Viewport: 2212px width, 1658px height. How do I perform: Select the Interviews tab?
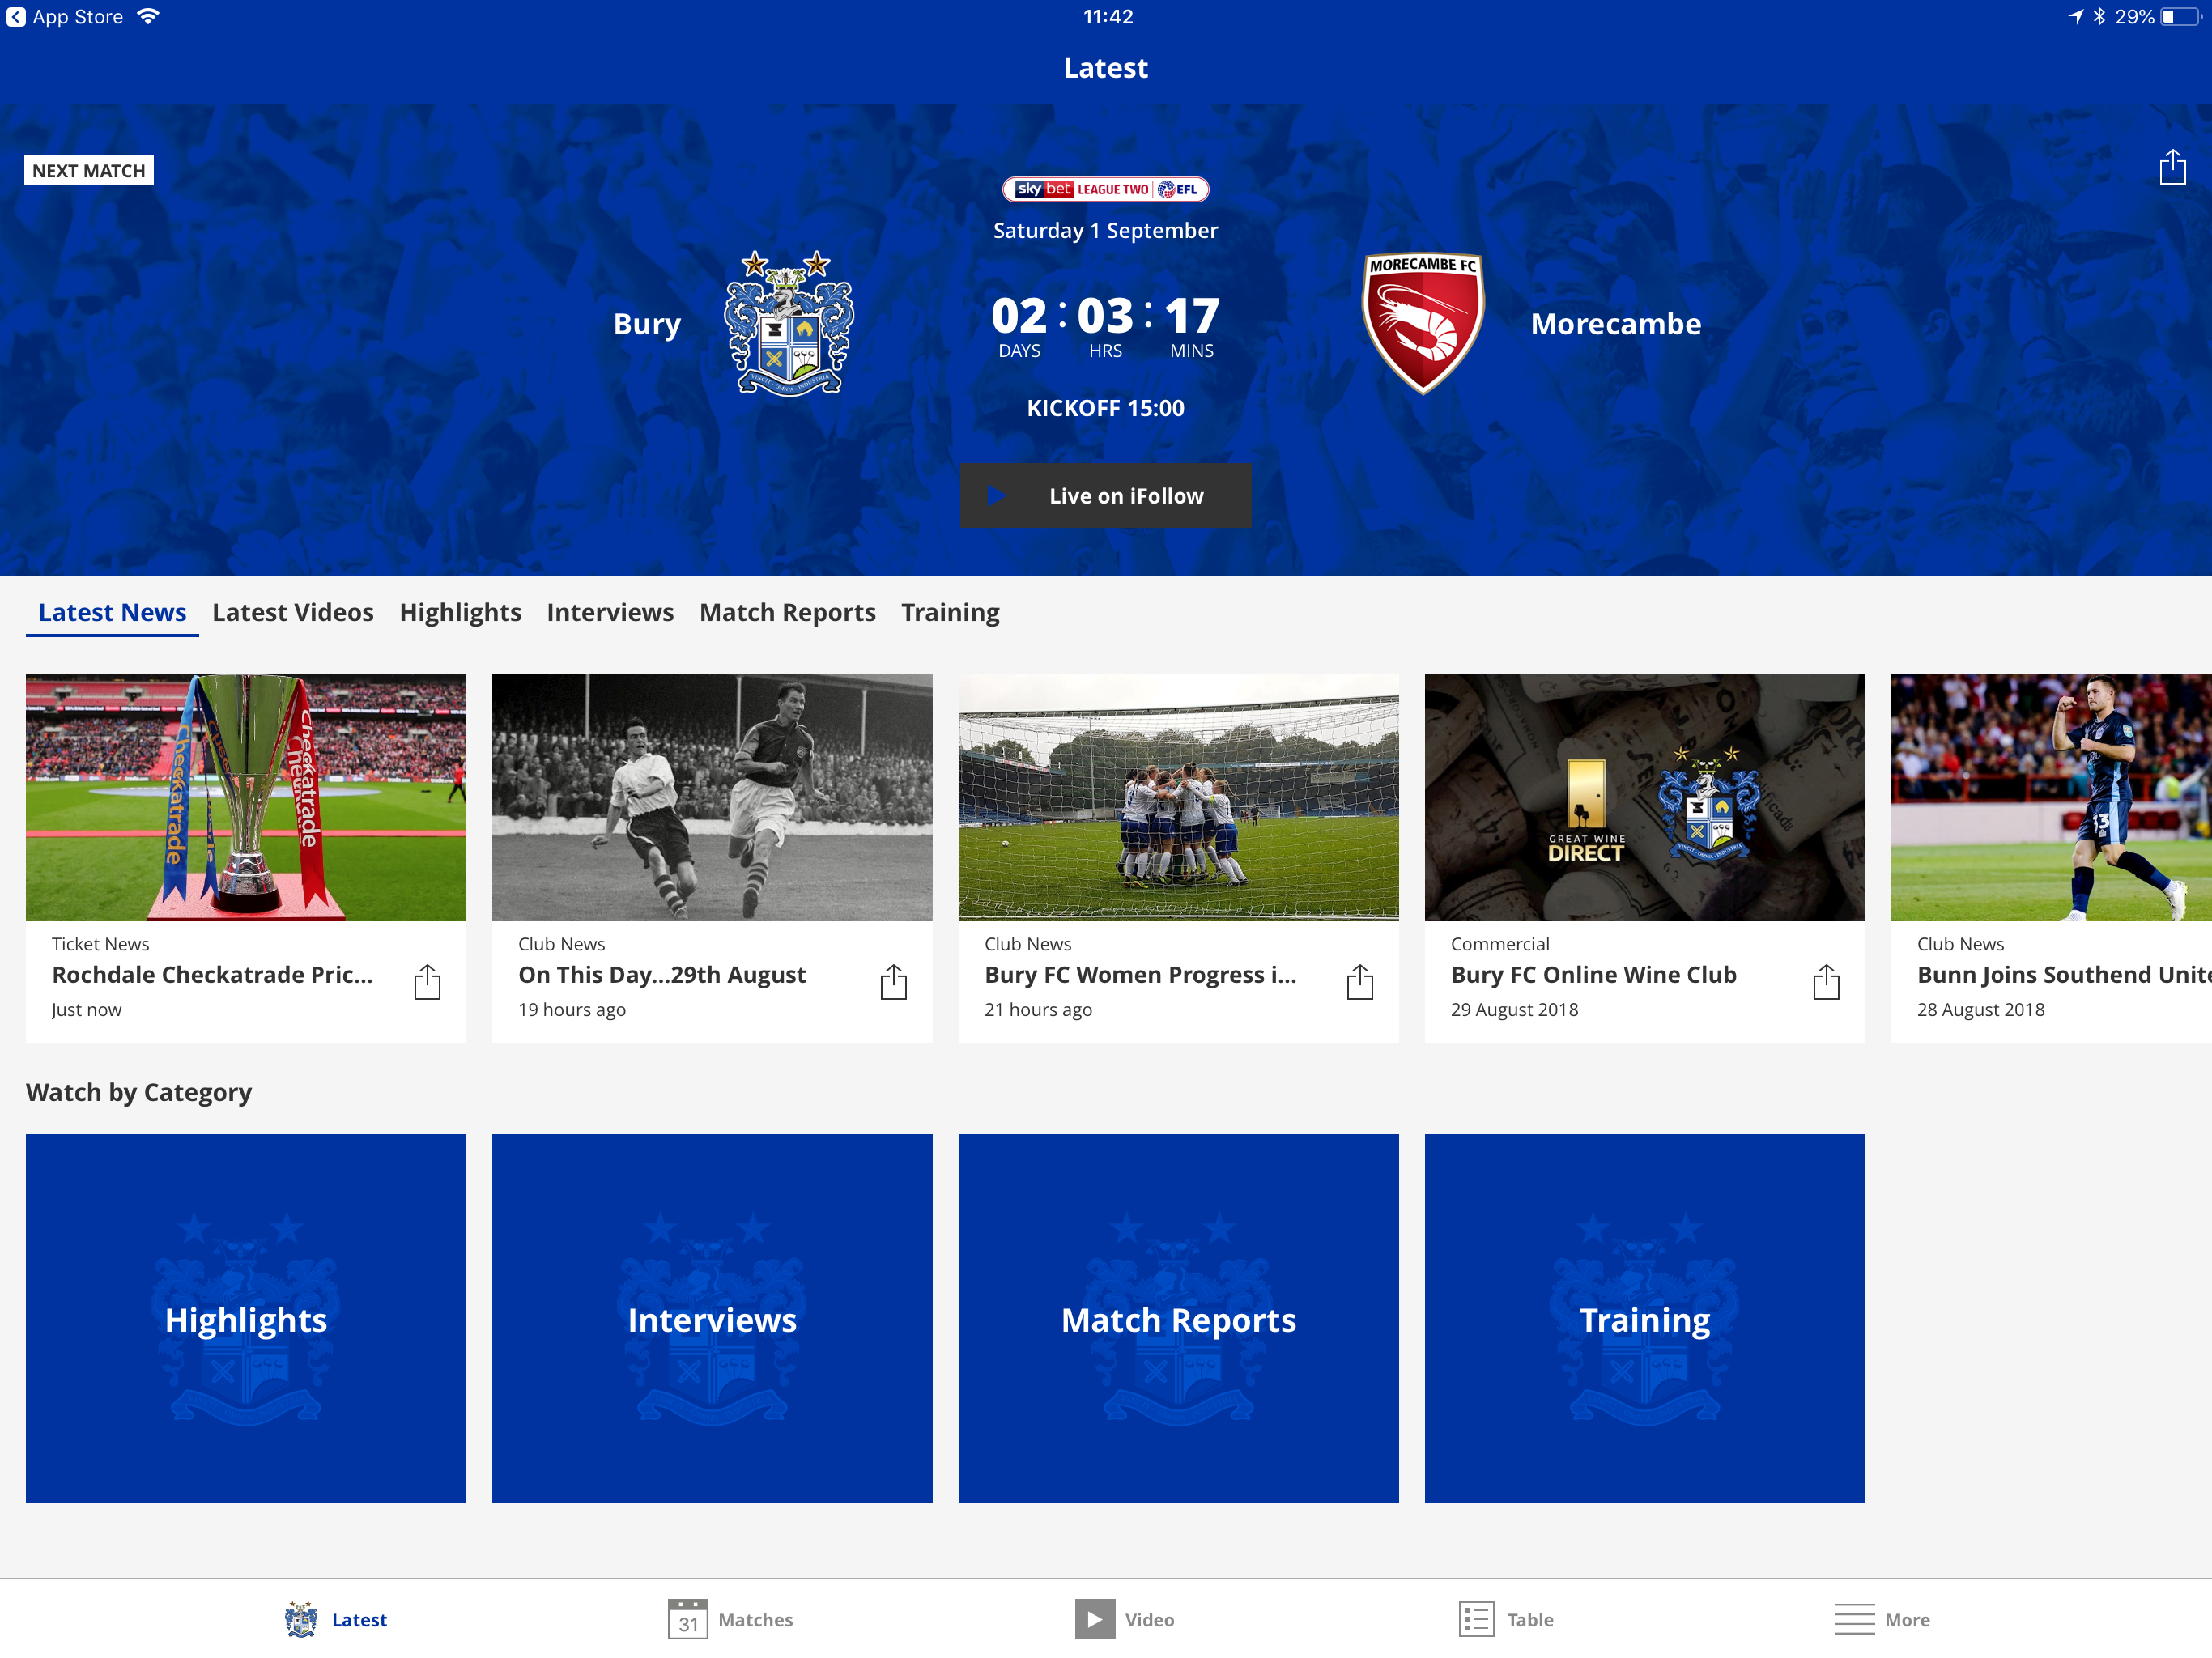[610, 612]
